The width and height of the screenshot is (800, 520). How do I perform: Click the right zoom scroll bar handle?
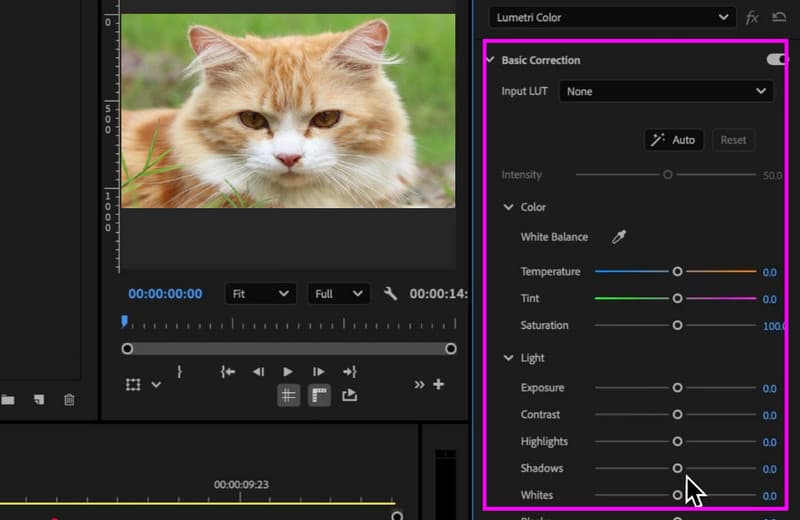pyautogui.click(x=451, y=349)
